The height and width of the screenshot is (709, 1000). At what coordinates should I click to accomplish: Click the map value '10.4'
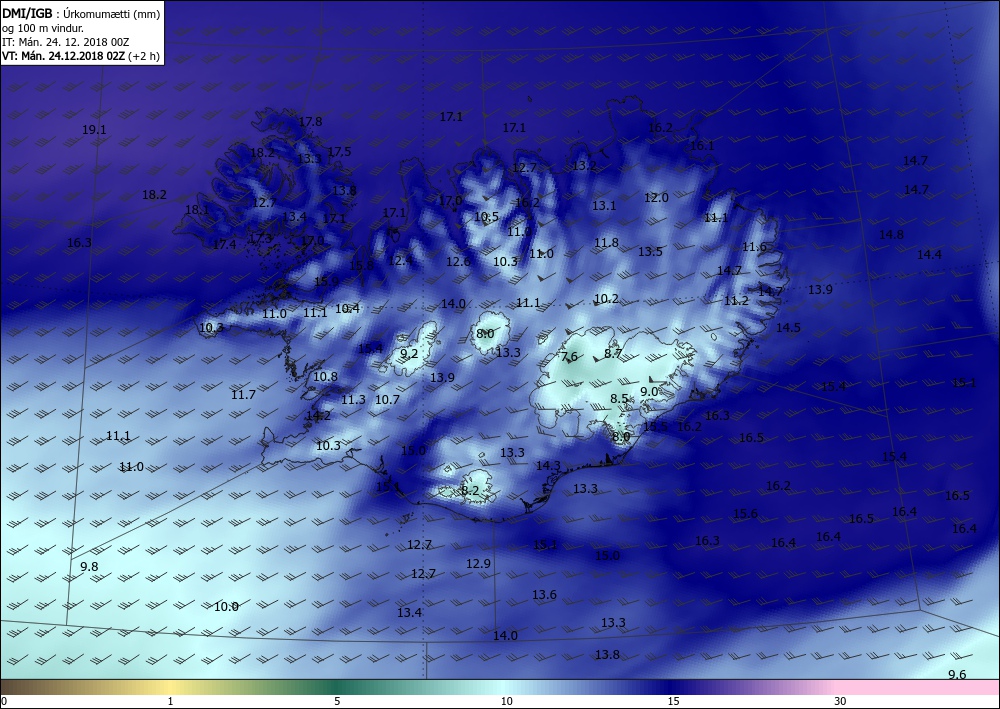pyautogui.click(x=347, y=308)
